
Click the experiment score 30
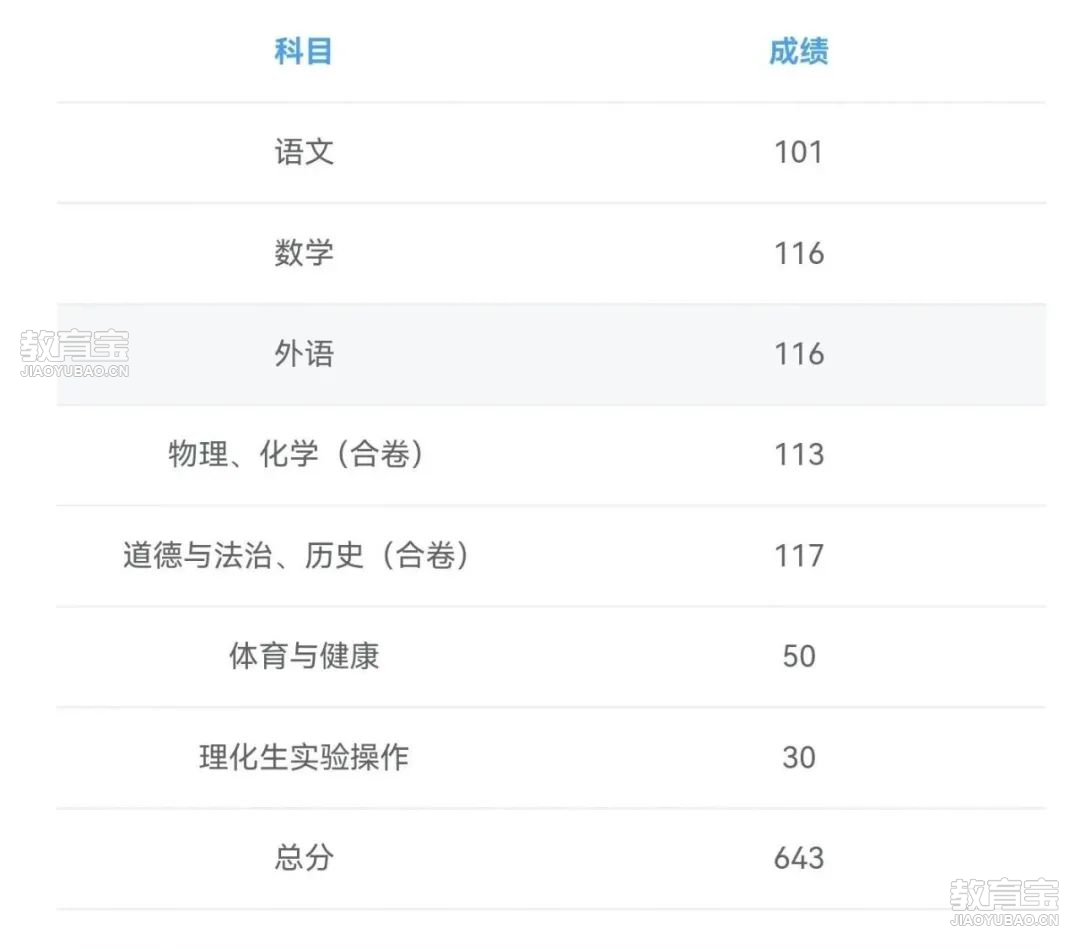tap(799, 757)
